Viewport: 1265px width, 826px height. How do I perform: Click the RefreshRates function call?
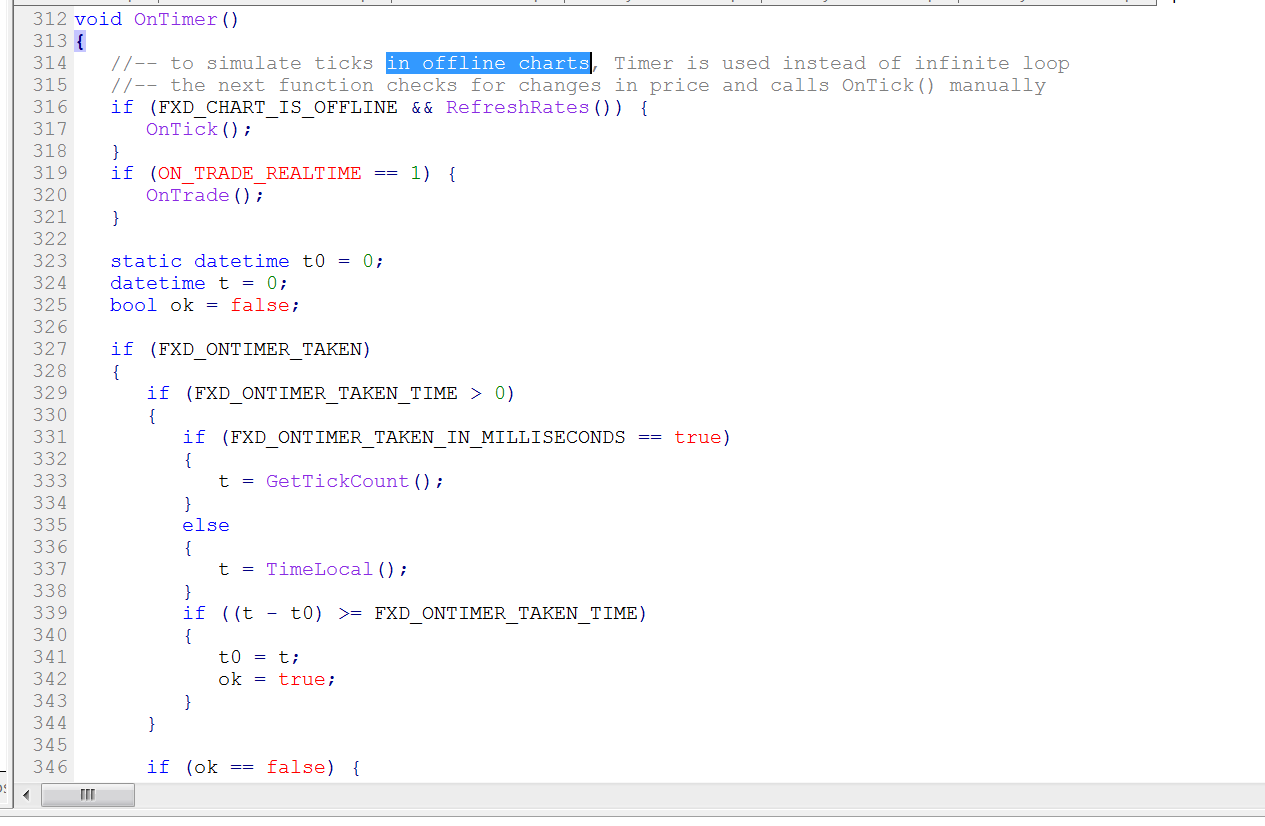[x=518, y=107]
